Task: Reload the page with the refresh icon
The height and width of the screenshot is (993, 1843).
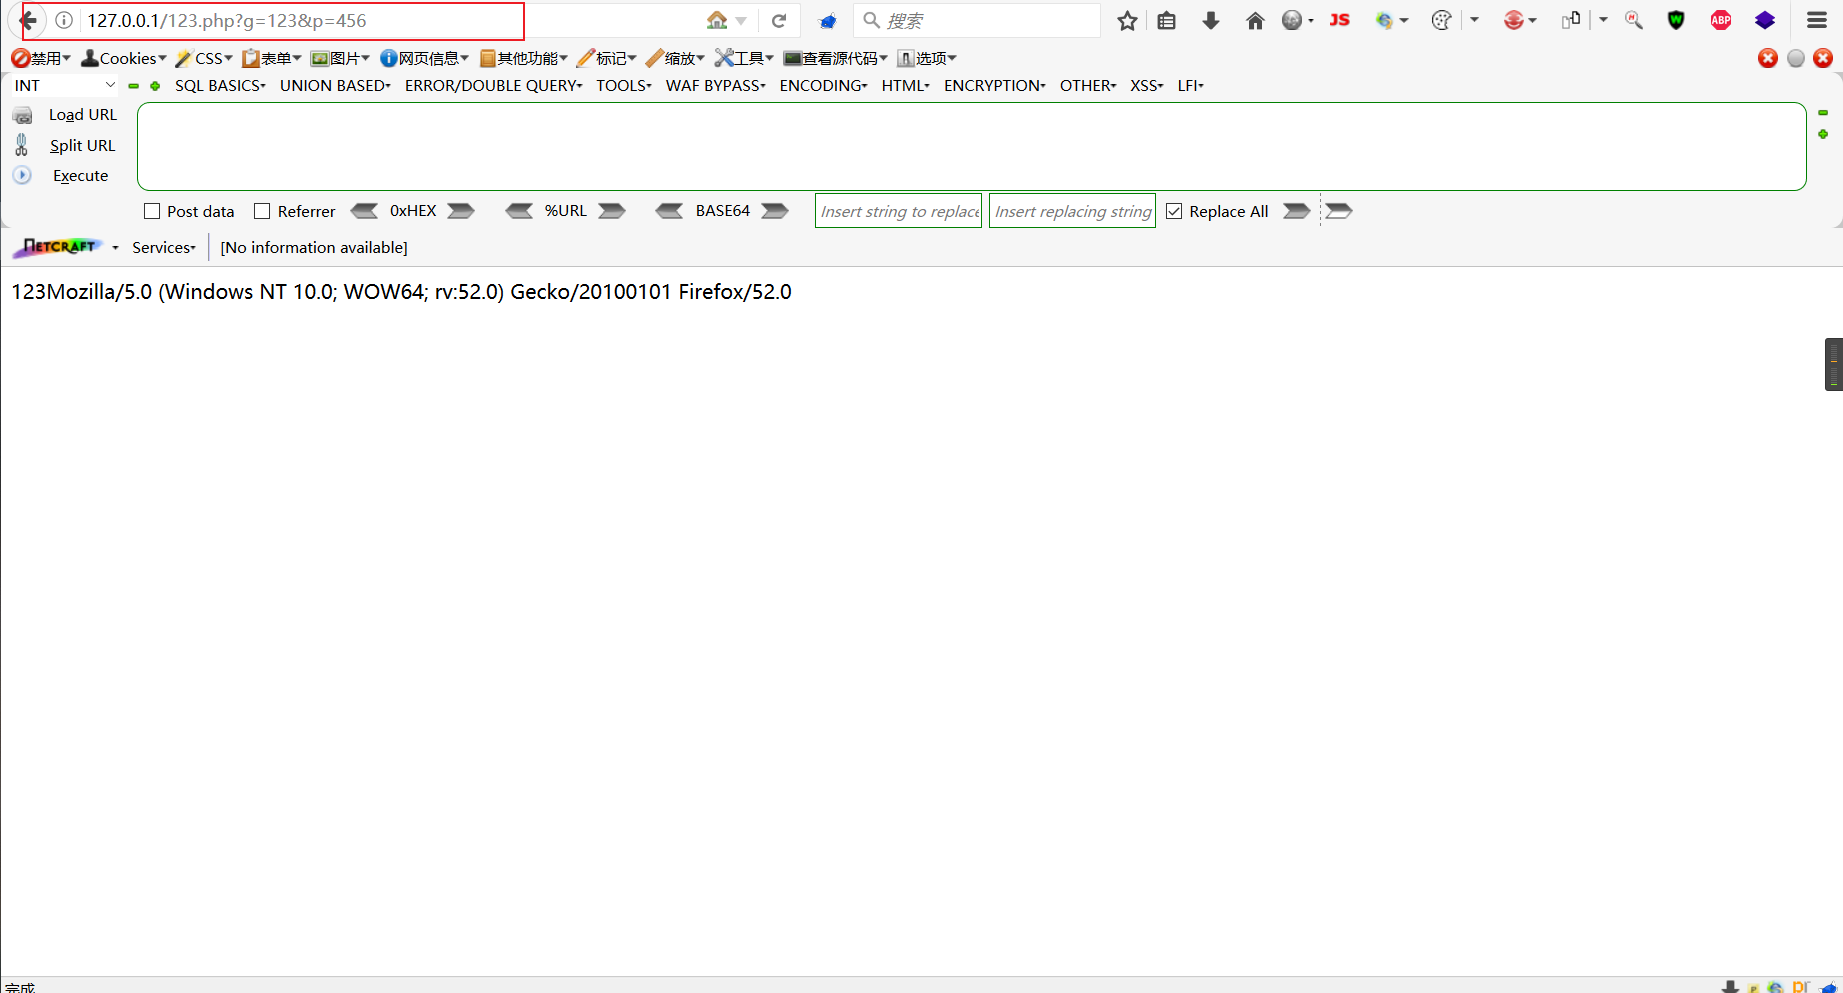Action: tap(779, 20)
